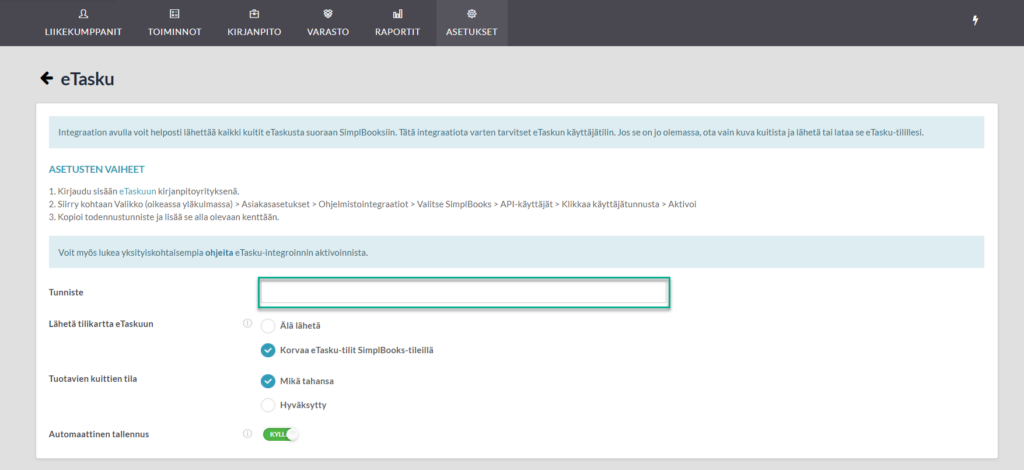
Task: Click the blue banner starting Integraation avulla
Action: pos(516,133)
